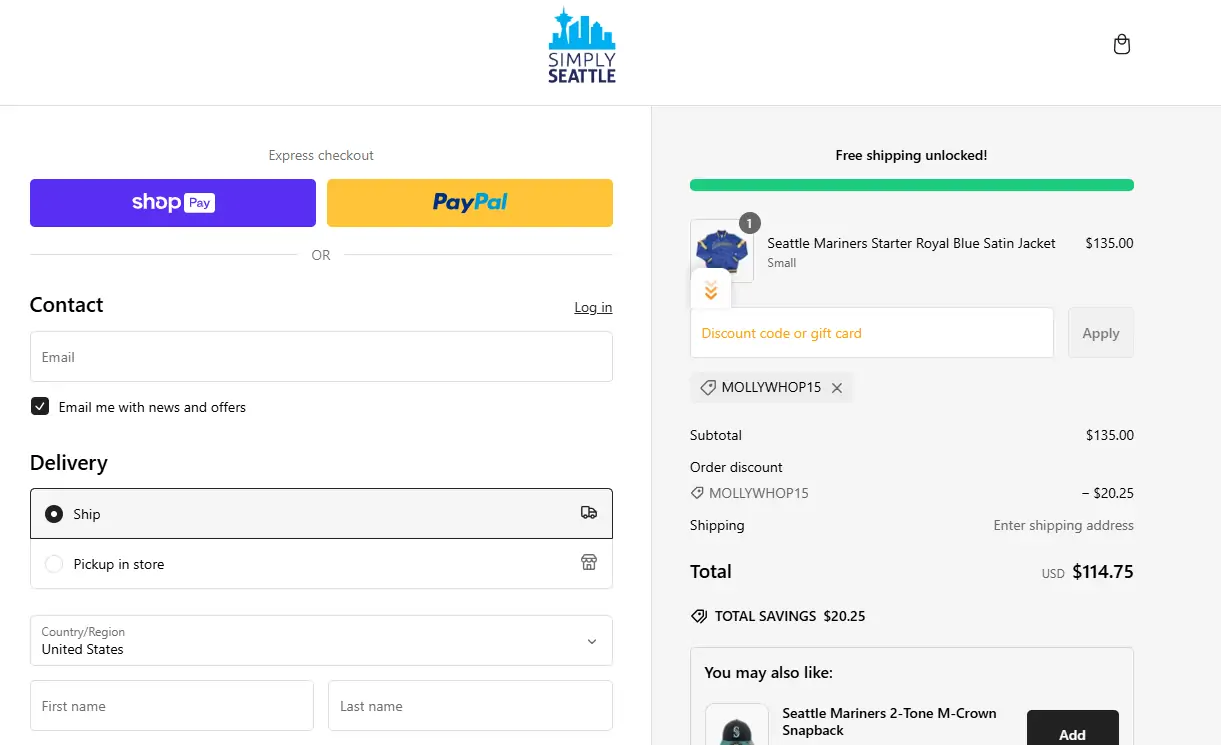The image size is (1221, 745).
Task: Click the orange double-chevron scroll icon
Action: click(711, 291)
